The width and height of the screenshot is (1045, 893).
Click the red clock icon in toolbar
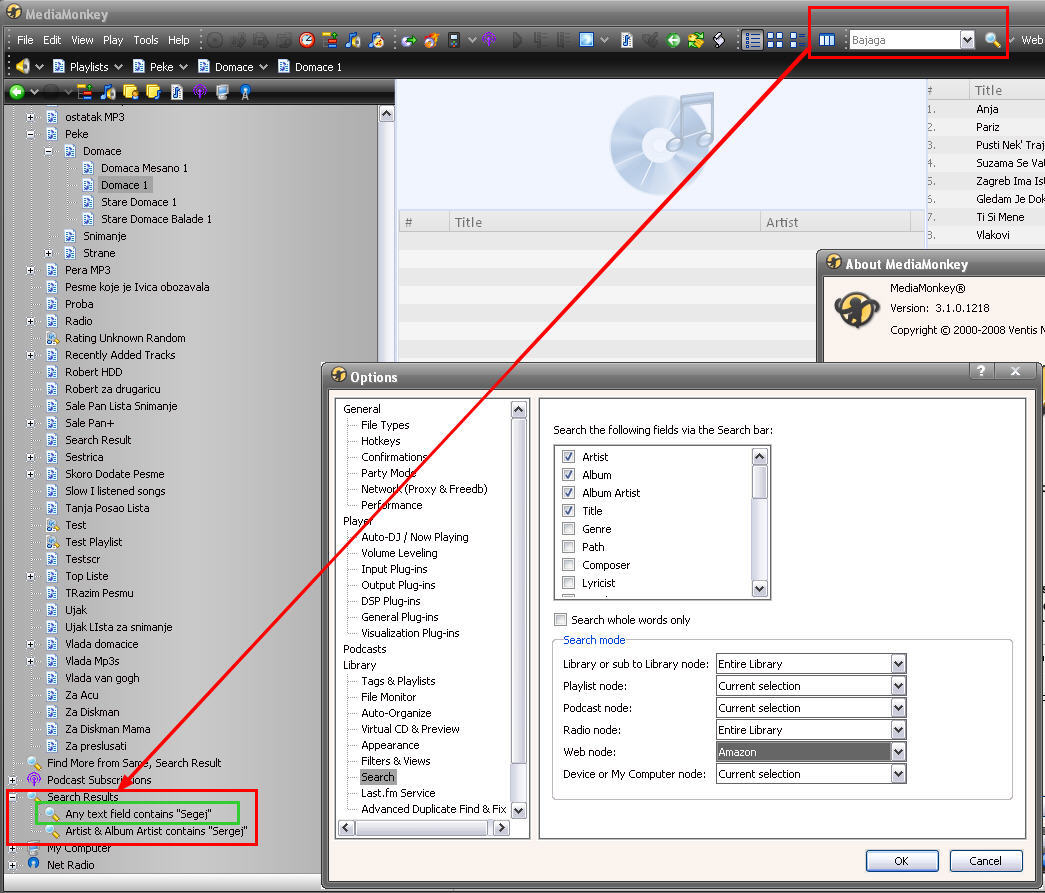coord(307,40)
